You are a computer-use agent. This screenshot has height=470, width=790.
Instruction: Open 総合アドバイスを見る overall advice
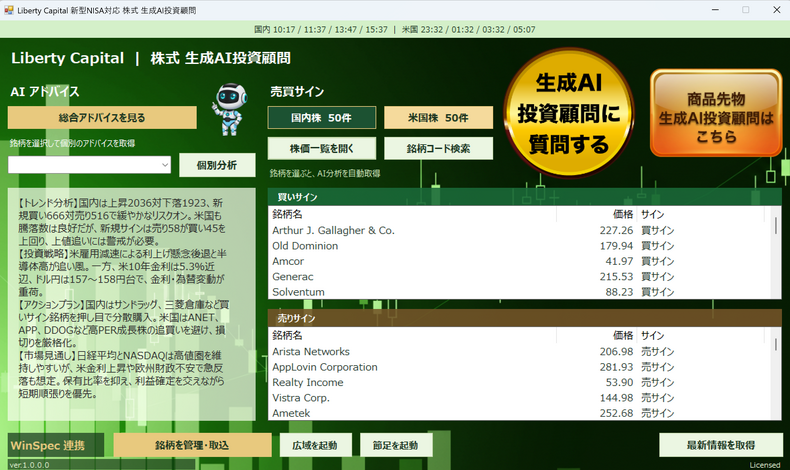pos(102,117)
